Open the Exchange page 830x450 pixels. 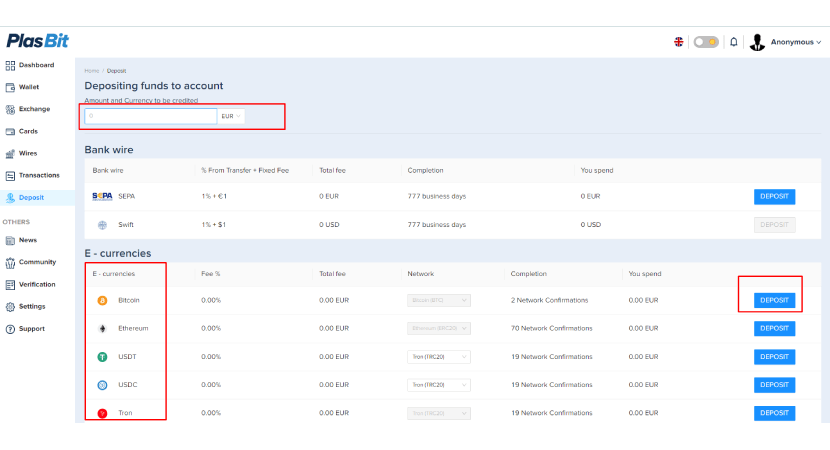point(34,109)
